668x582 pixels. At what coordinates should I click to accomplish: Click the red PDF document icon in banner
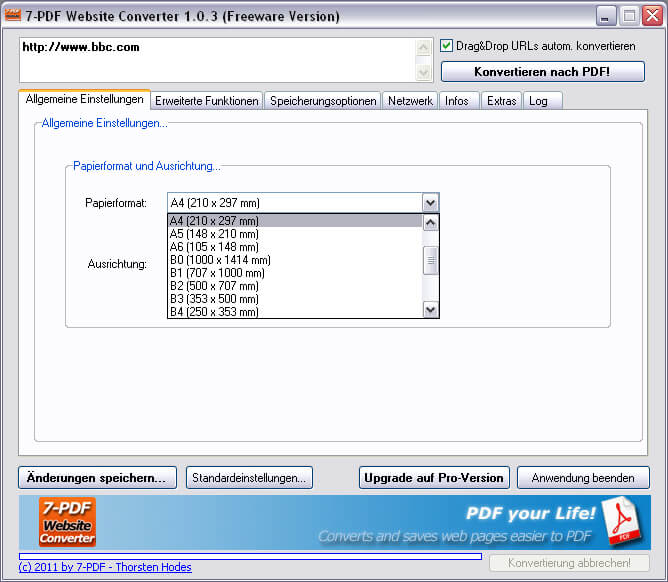point(626,520)
